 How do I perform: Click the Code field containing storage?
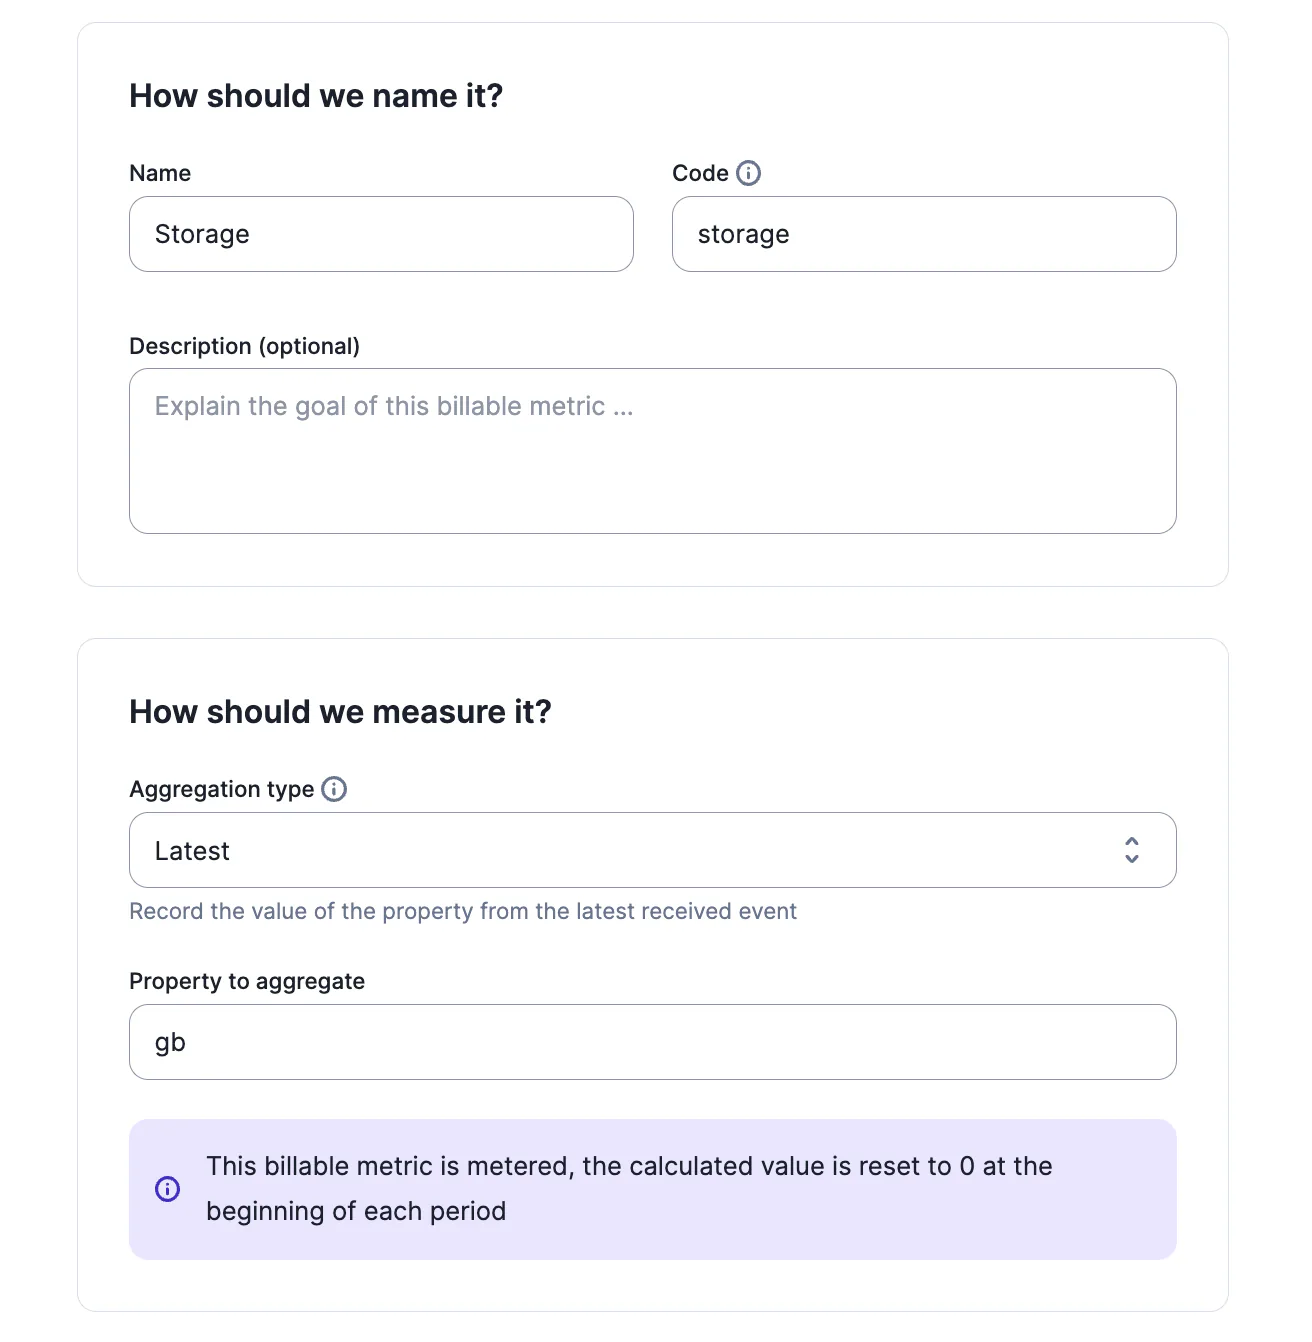point(924,234)
